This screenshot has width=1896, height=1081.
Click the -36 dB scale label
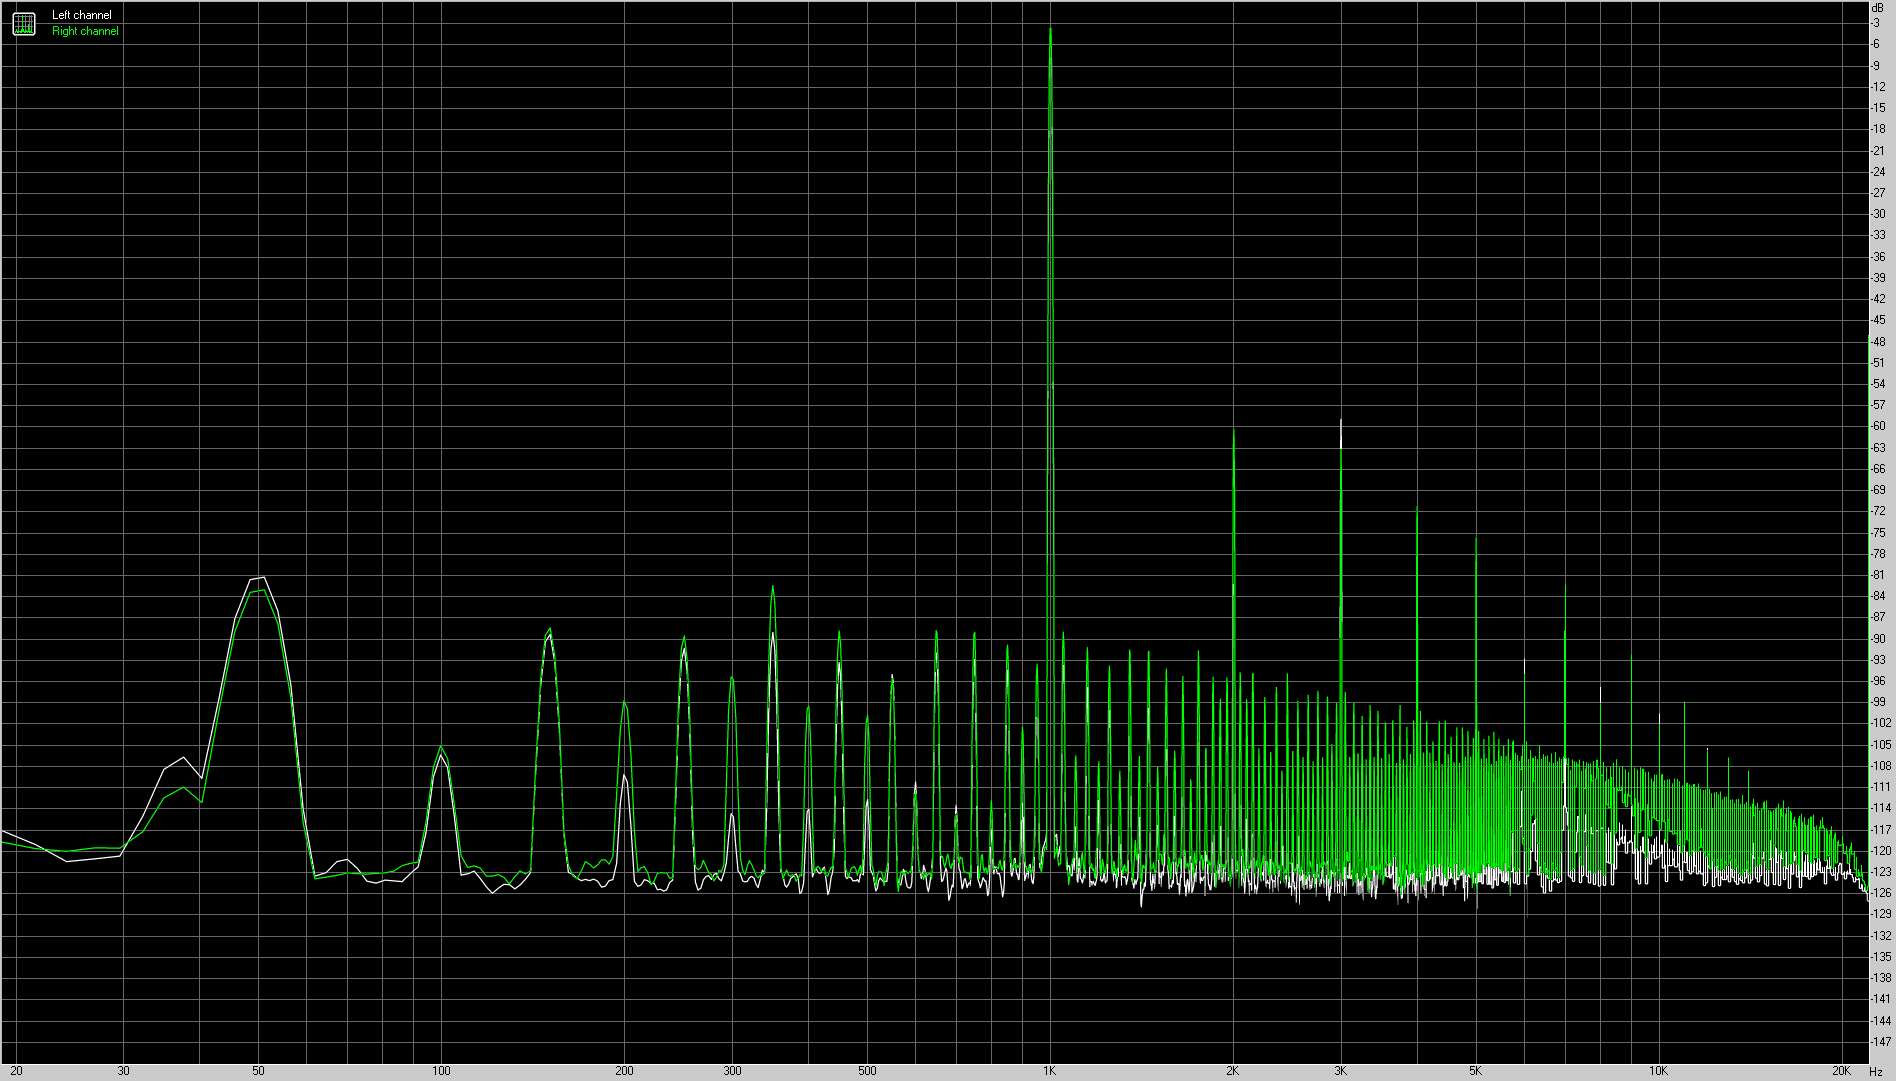click(1879, 257)
